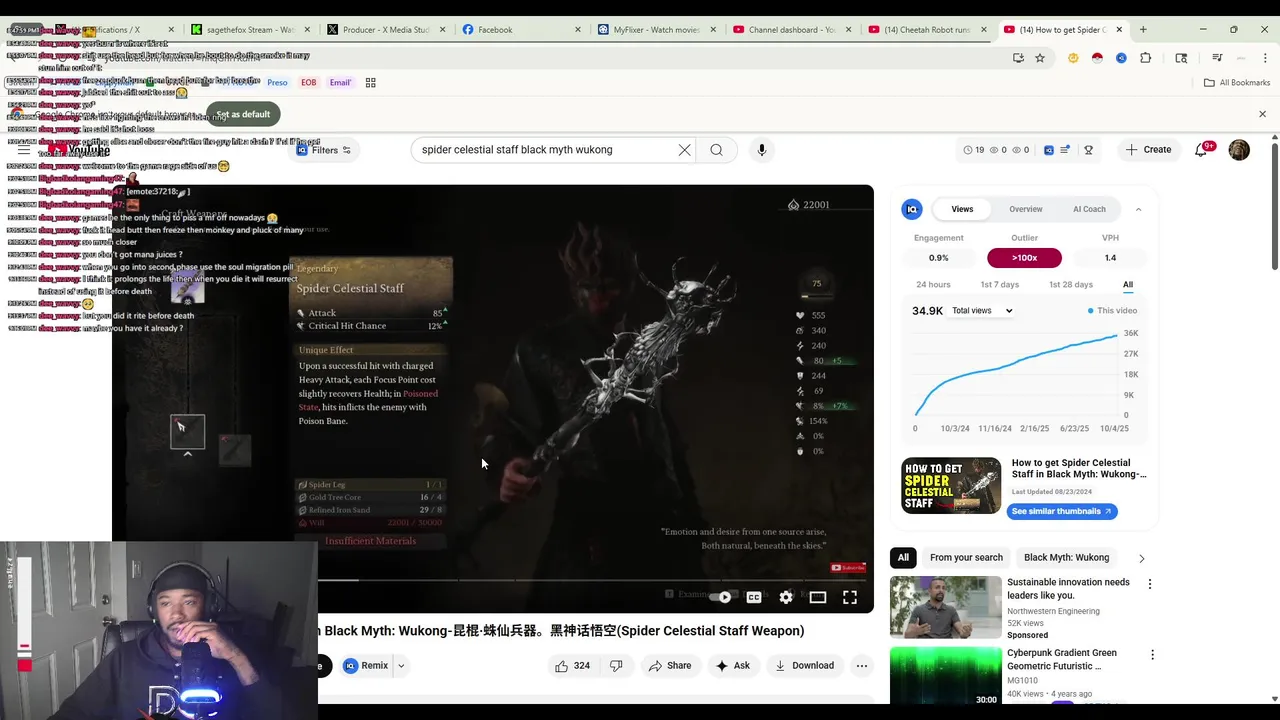
Task: Switch to vidIQ Overview tab
Action: click(x=1025, y=209)
